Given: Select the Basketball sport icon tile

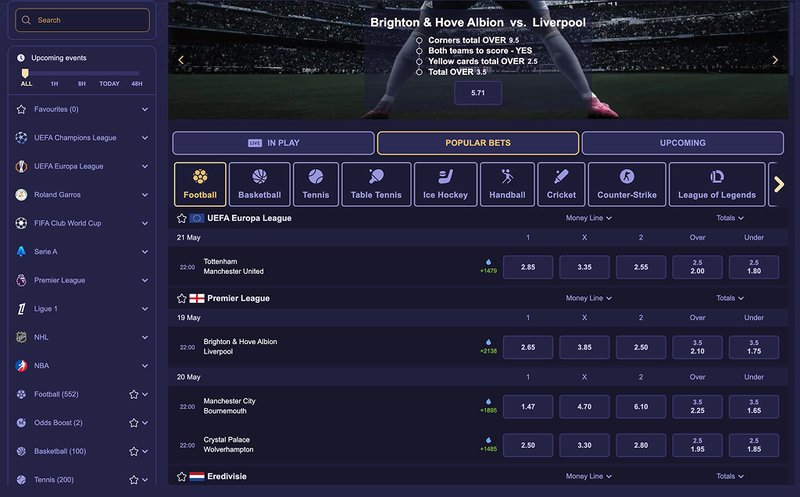Looking at the screenshot, I should pos(260,184).
